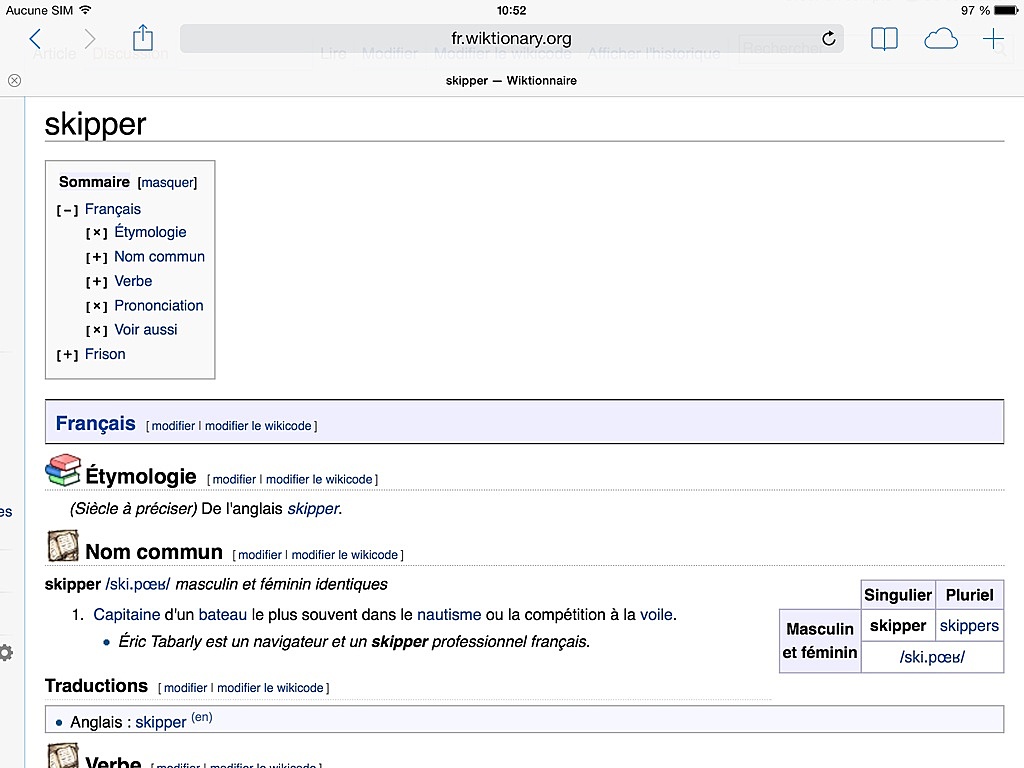The height and width of the screenshot is (768, 1024).
Task: Open the pronunciation link in the inflection table
Action: [932, 657]
